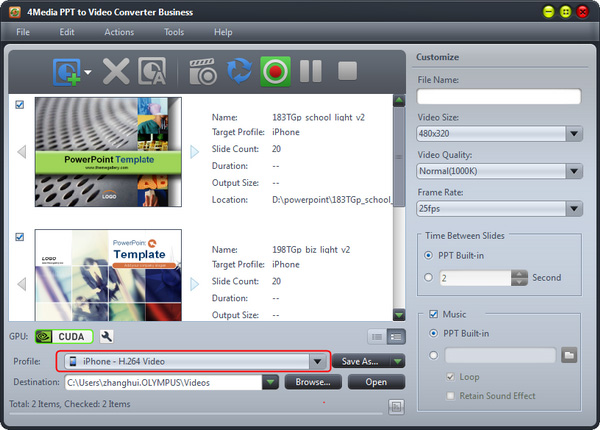
Task: Expand the iPhone H.264 Profile dropdown
Action: [x=318, y=361]
